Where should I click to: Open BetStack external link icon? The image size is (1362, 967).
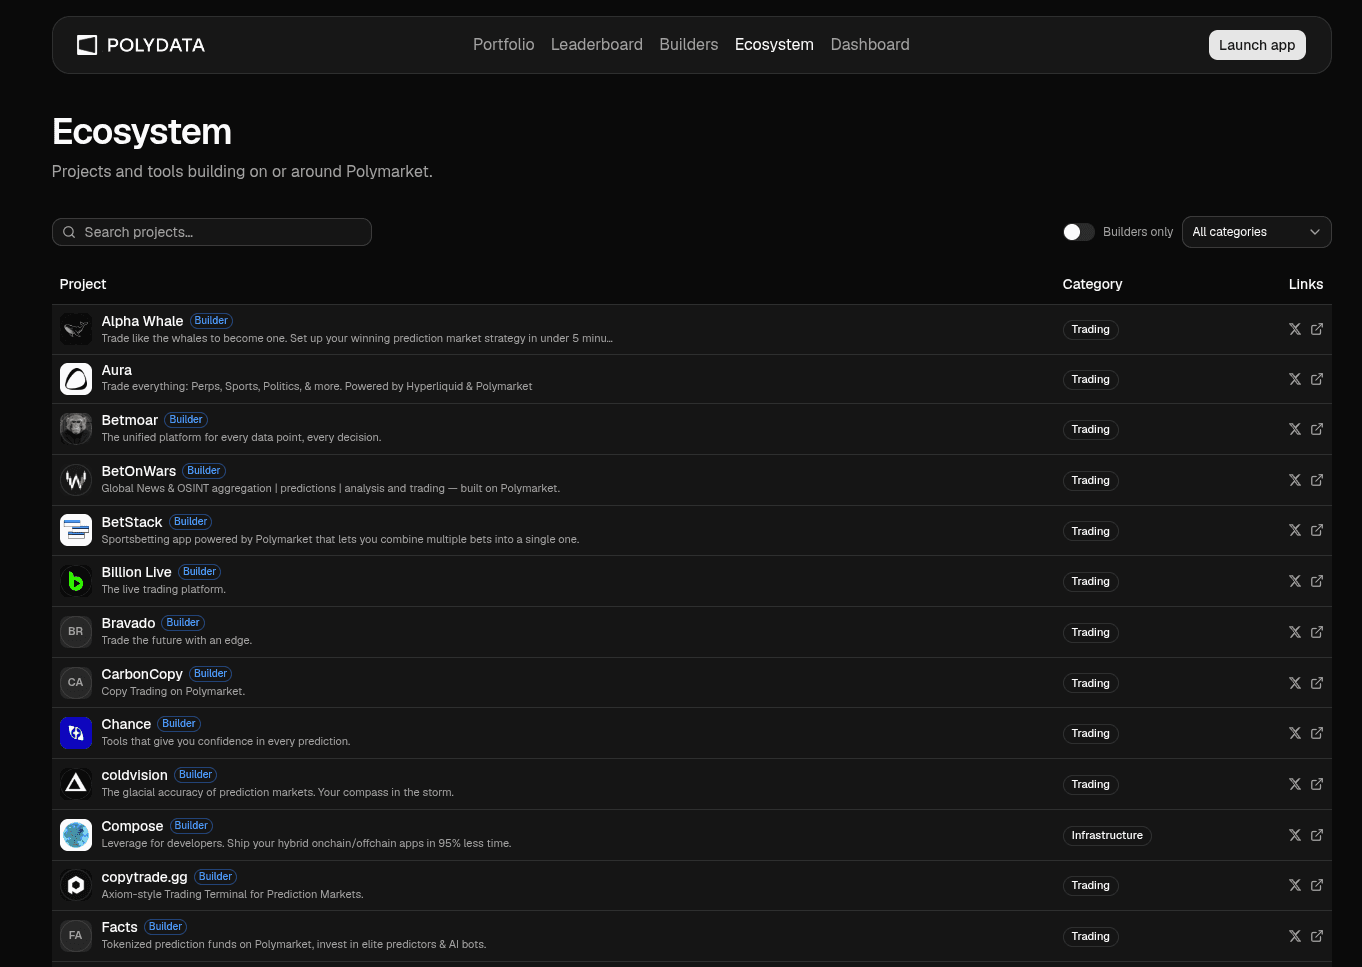point(1317,531)
